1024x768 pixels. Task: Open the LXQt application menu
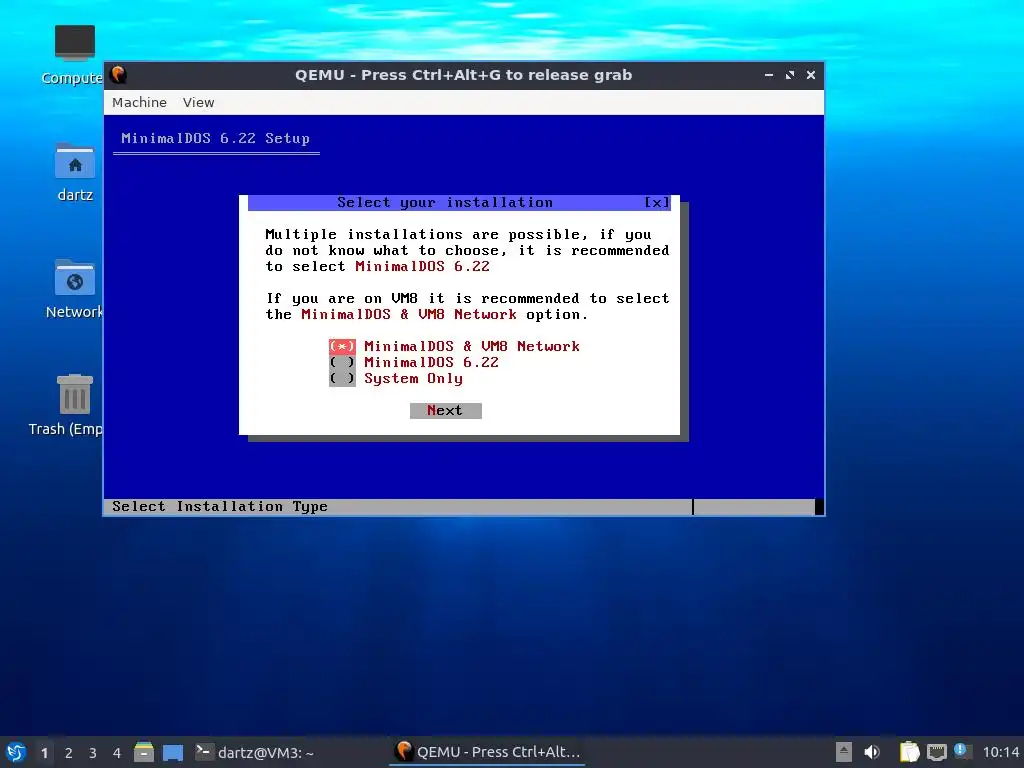point(16,752)
